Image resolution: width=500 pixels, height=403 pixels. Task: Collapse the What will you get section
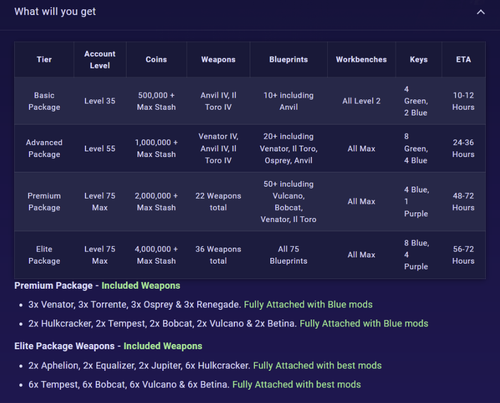click(481, 12)
